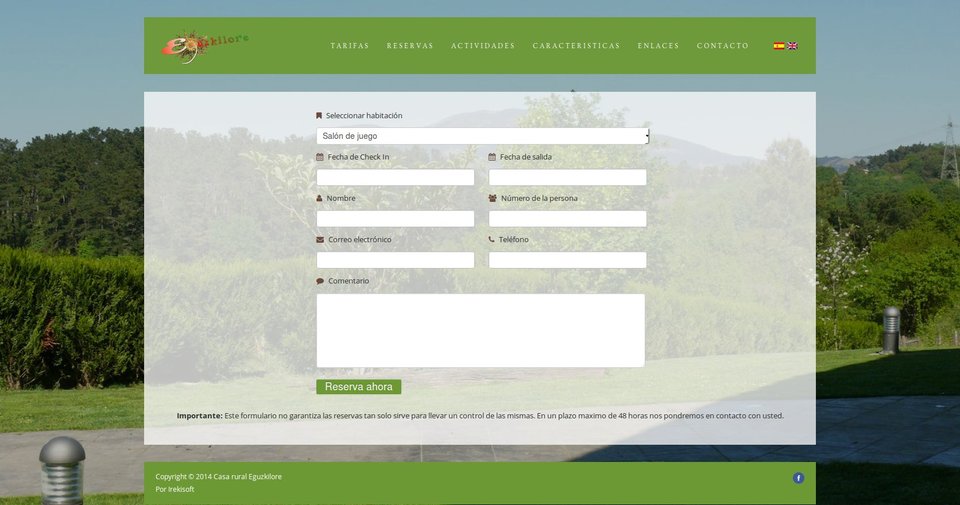Open the Facebook page icon
960x505 pixels.
pos(798,478)
